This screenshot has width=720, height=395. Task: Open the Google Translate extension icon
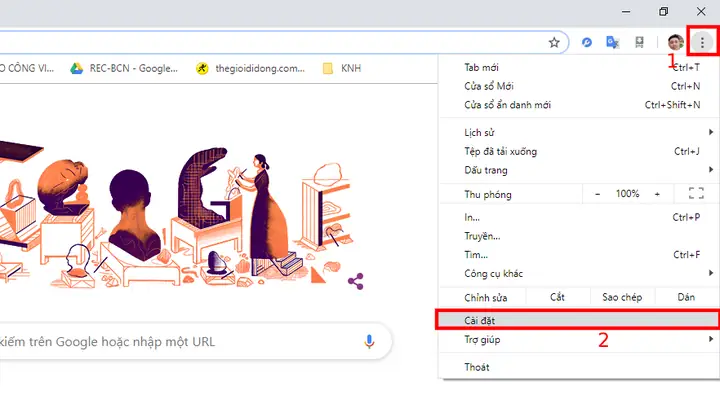click(x=613, y=42)
